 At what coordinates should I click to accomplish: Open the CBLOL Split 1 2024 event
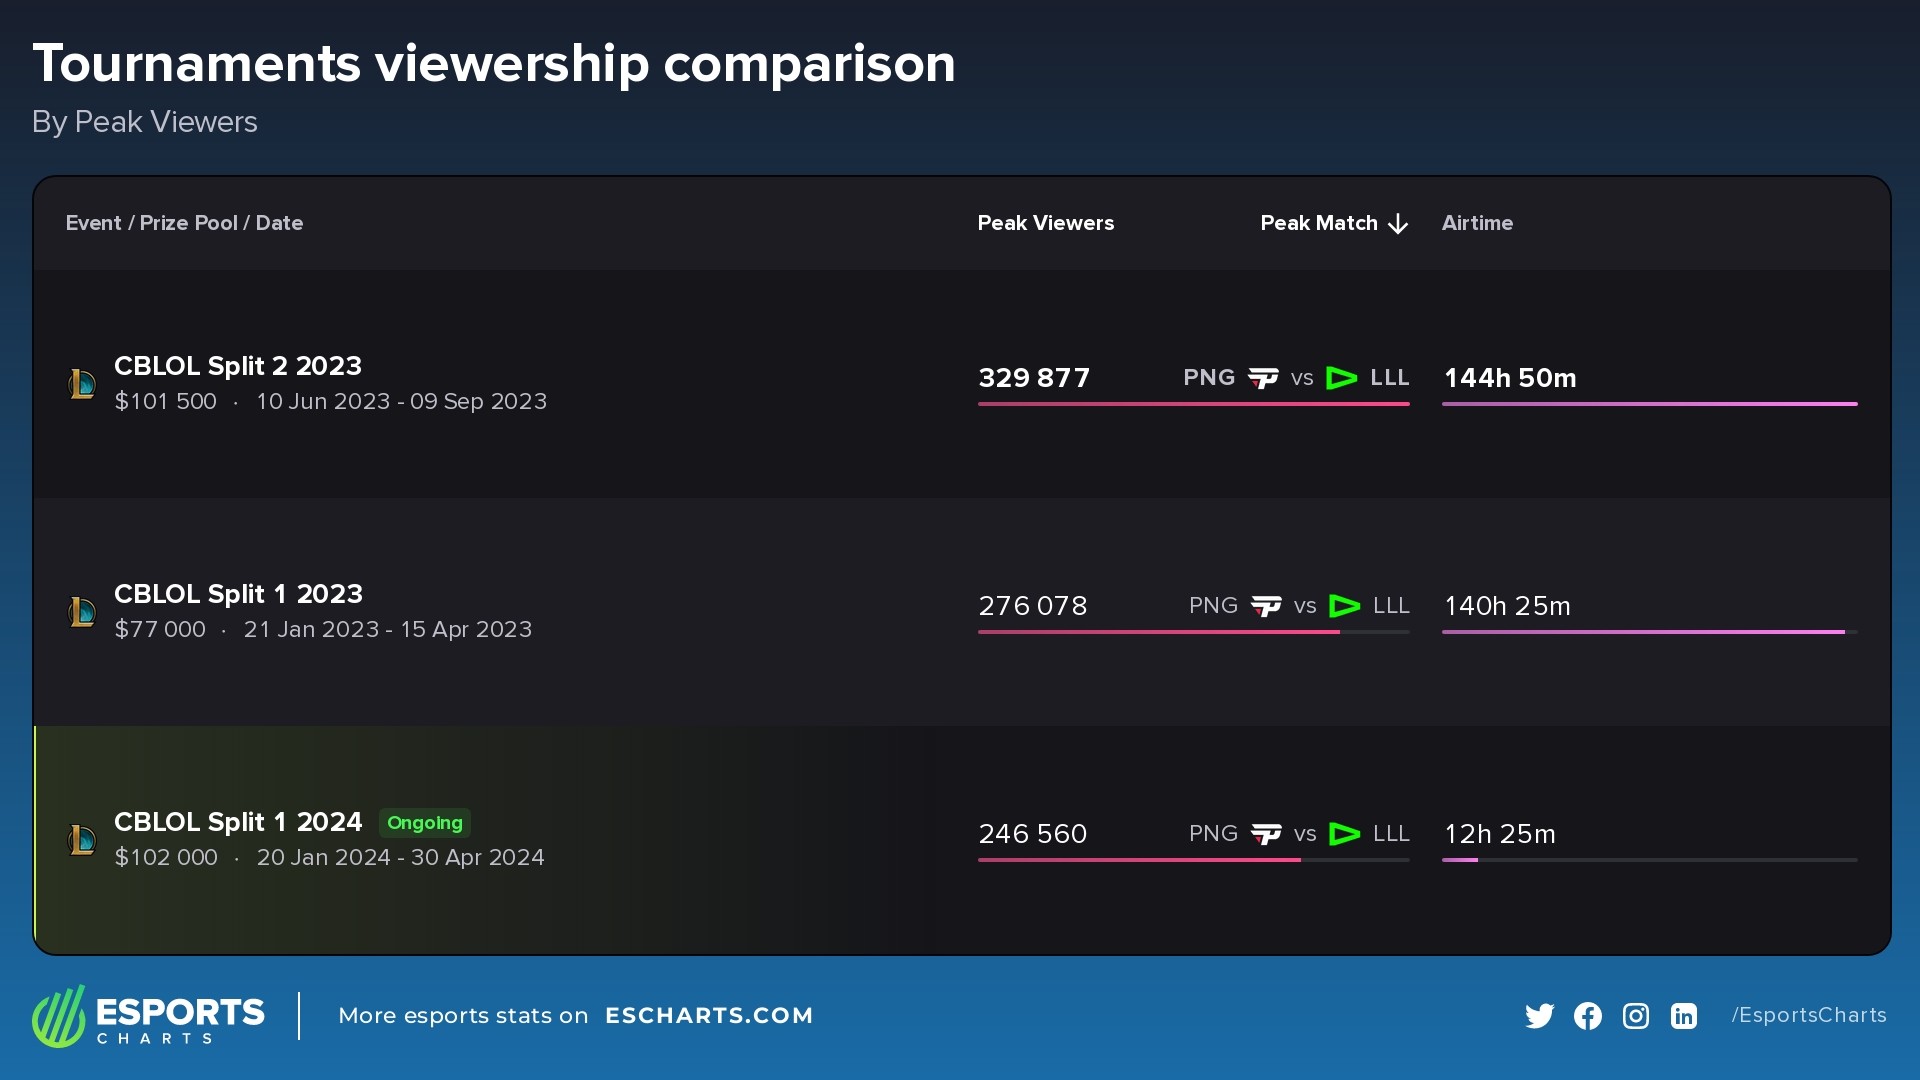pyautogui.click(x=238, y=822)
